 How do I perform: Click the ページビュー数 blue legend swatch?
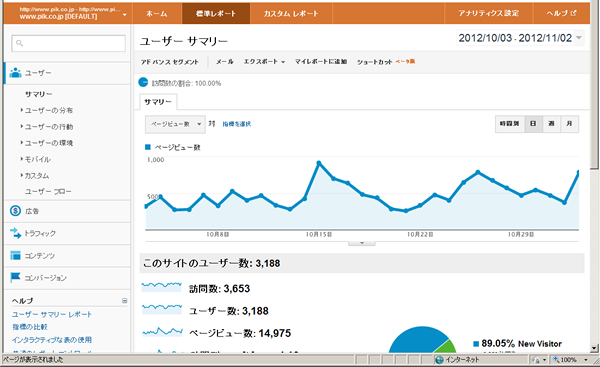(x=148, y=147)
